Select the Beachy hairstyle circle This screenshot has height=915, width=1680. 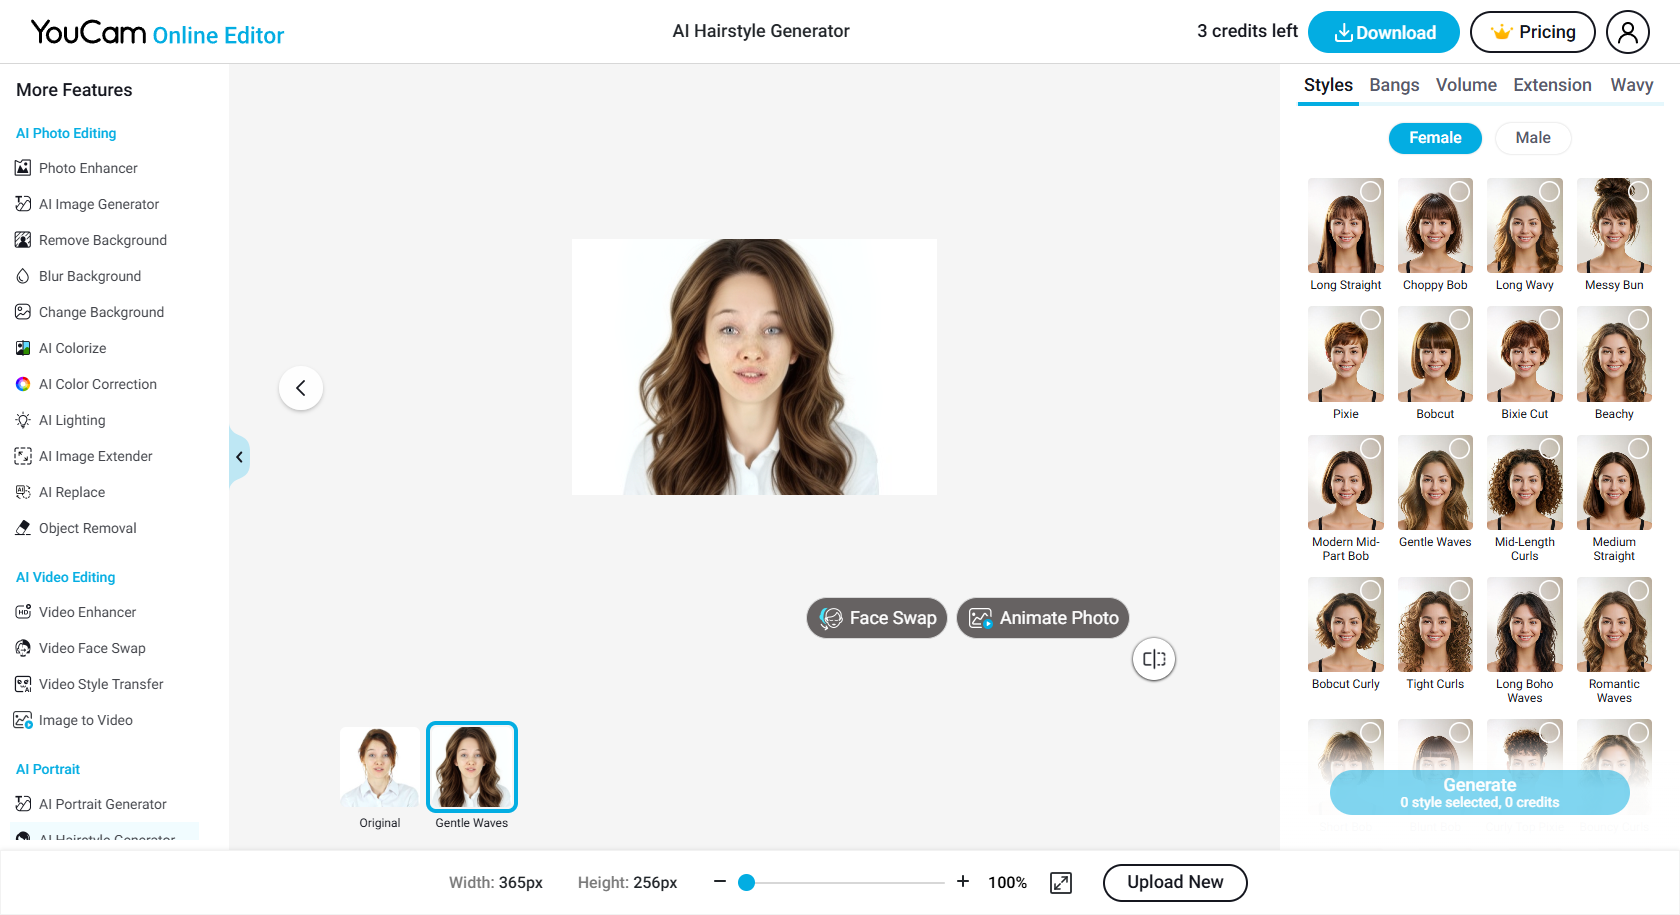pos(1639,319)
